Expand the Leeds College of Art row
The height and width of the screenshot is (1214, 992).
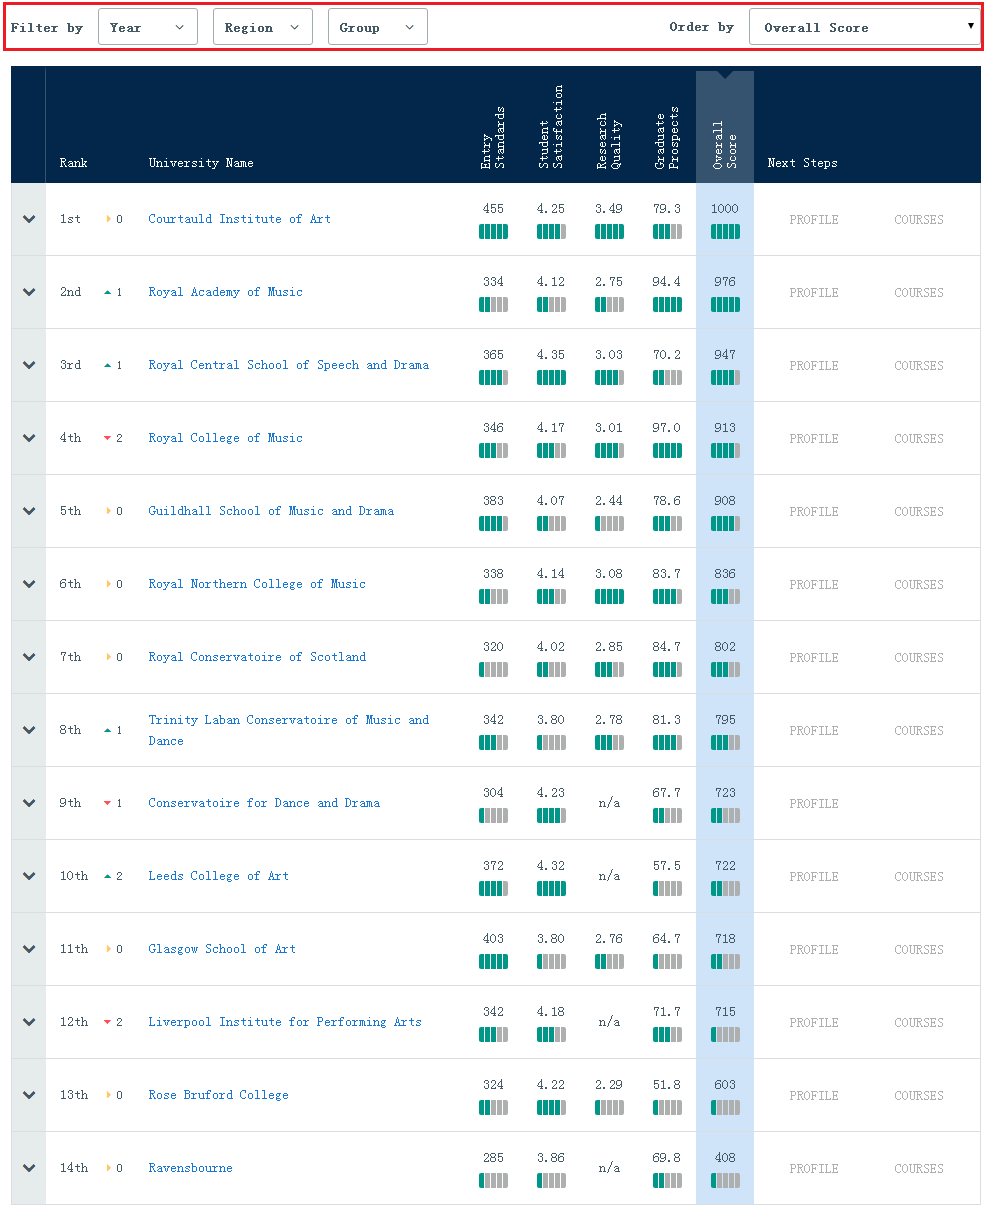(x=29, y=876)
